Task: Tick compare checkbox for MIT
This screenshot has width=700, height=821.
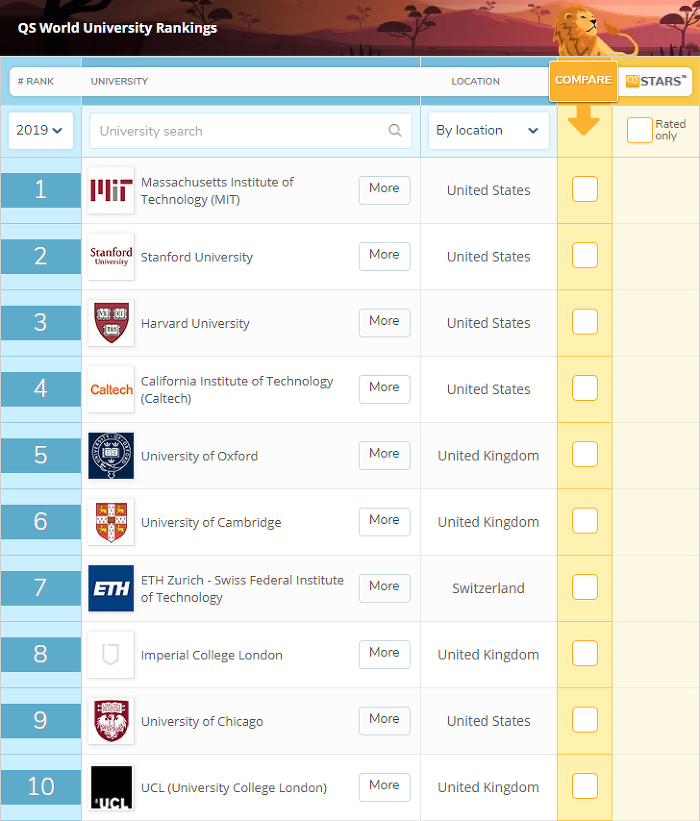Action: (x=585, y=189)
